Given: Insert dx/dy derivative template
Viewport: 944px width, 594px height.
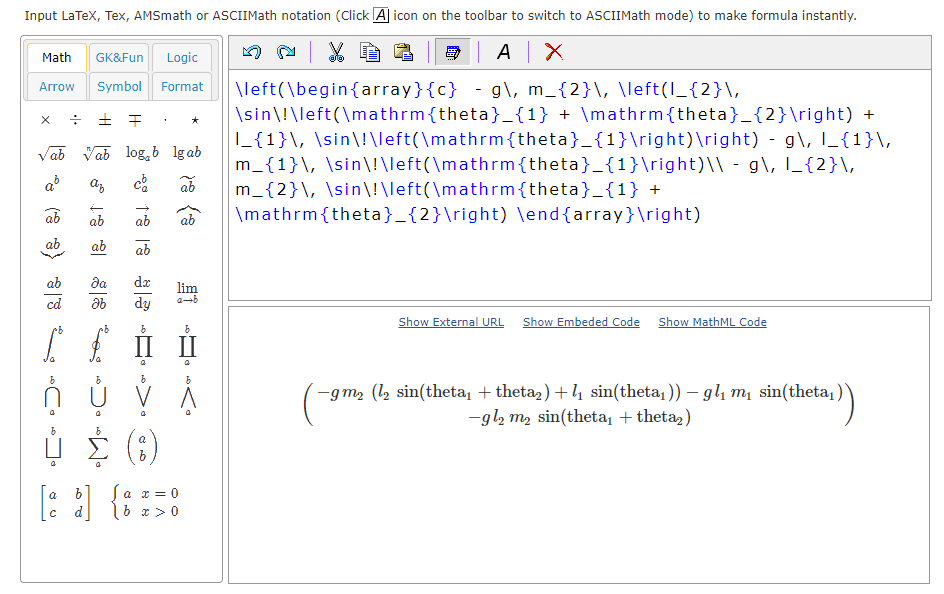Looking at the screenshot, I should (x=143, y=293).
